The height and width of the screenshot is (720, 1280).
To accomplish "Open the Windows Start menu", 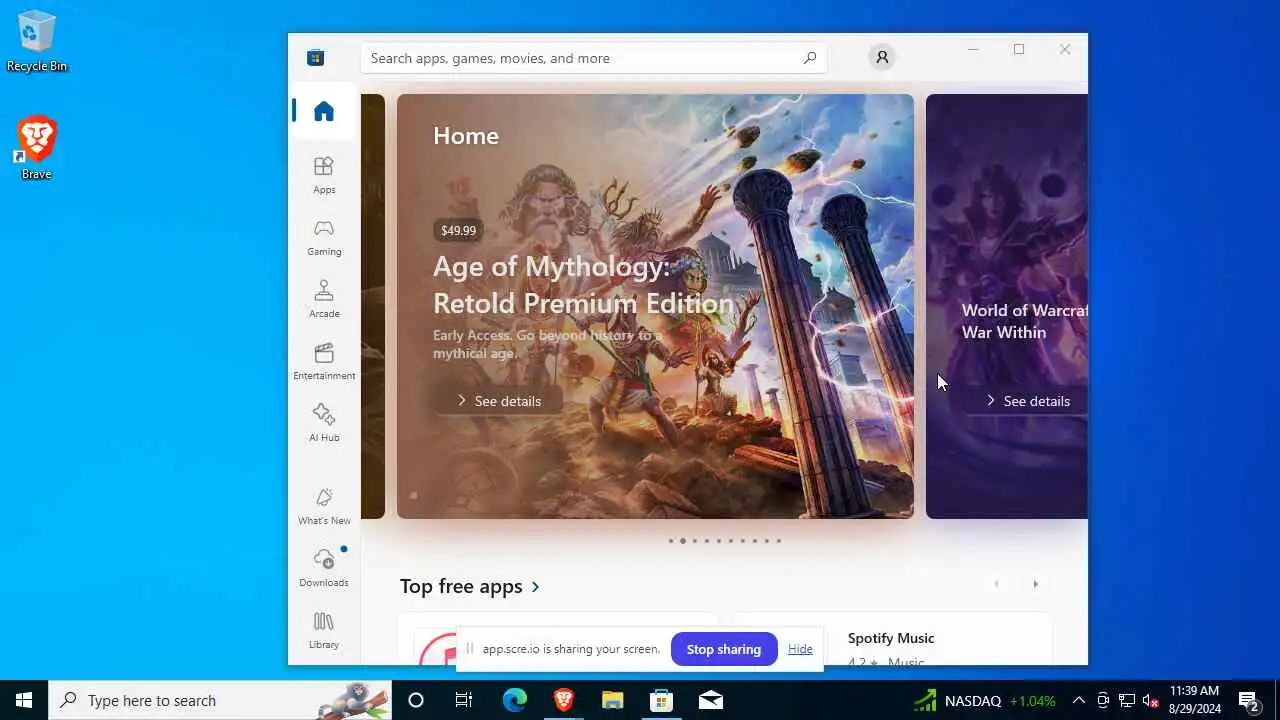I will [x=24, y=701].
